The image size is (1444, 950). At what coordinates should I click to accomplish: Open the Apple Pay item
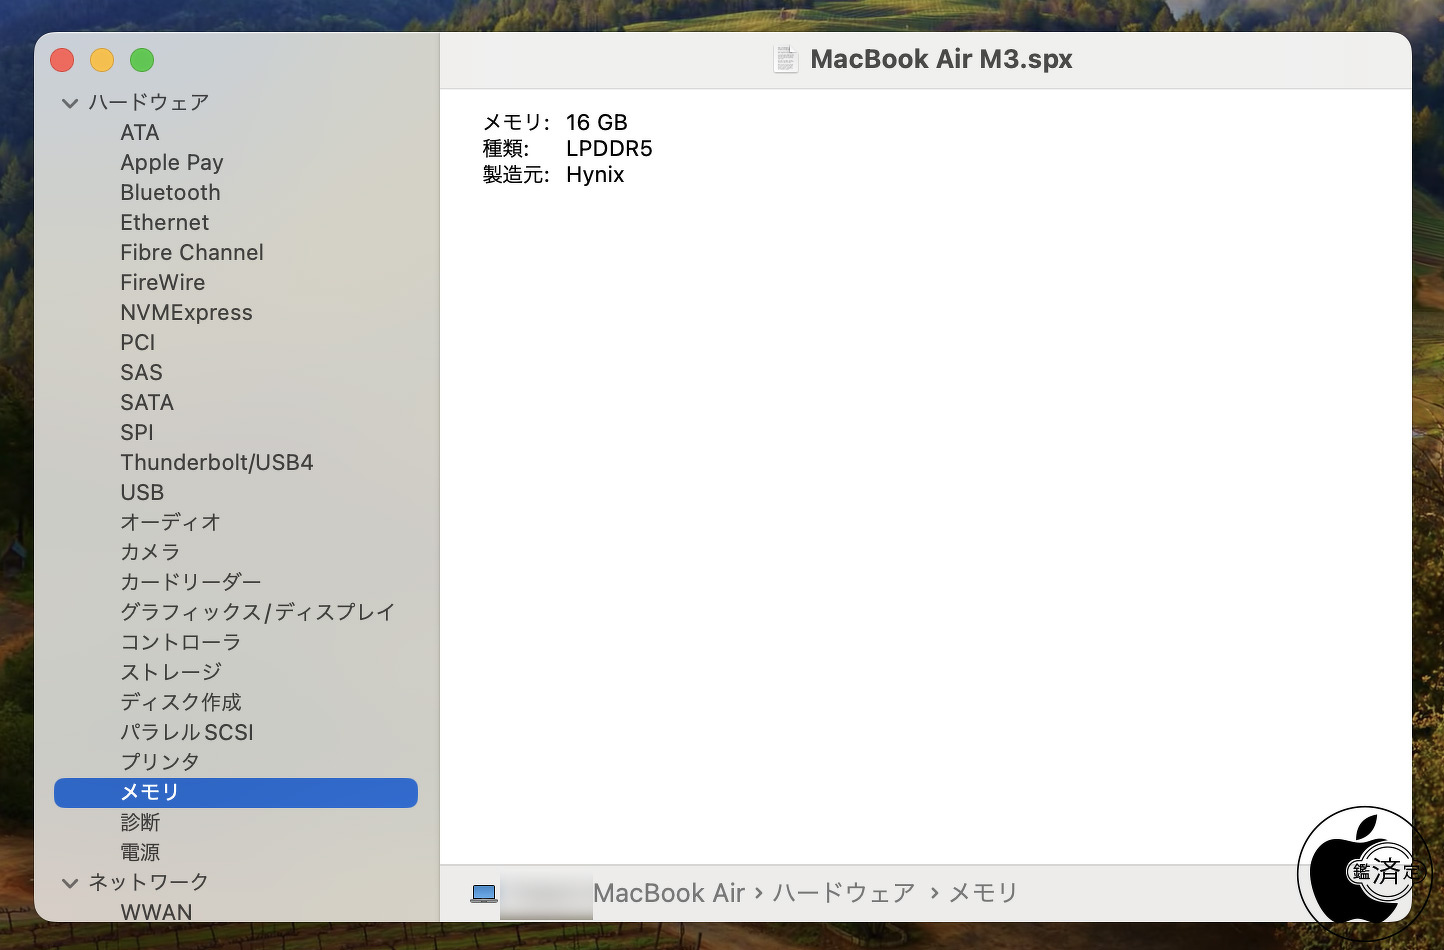coord(172,162)
